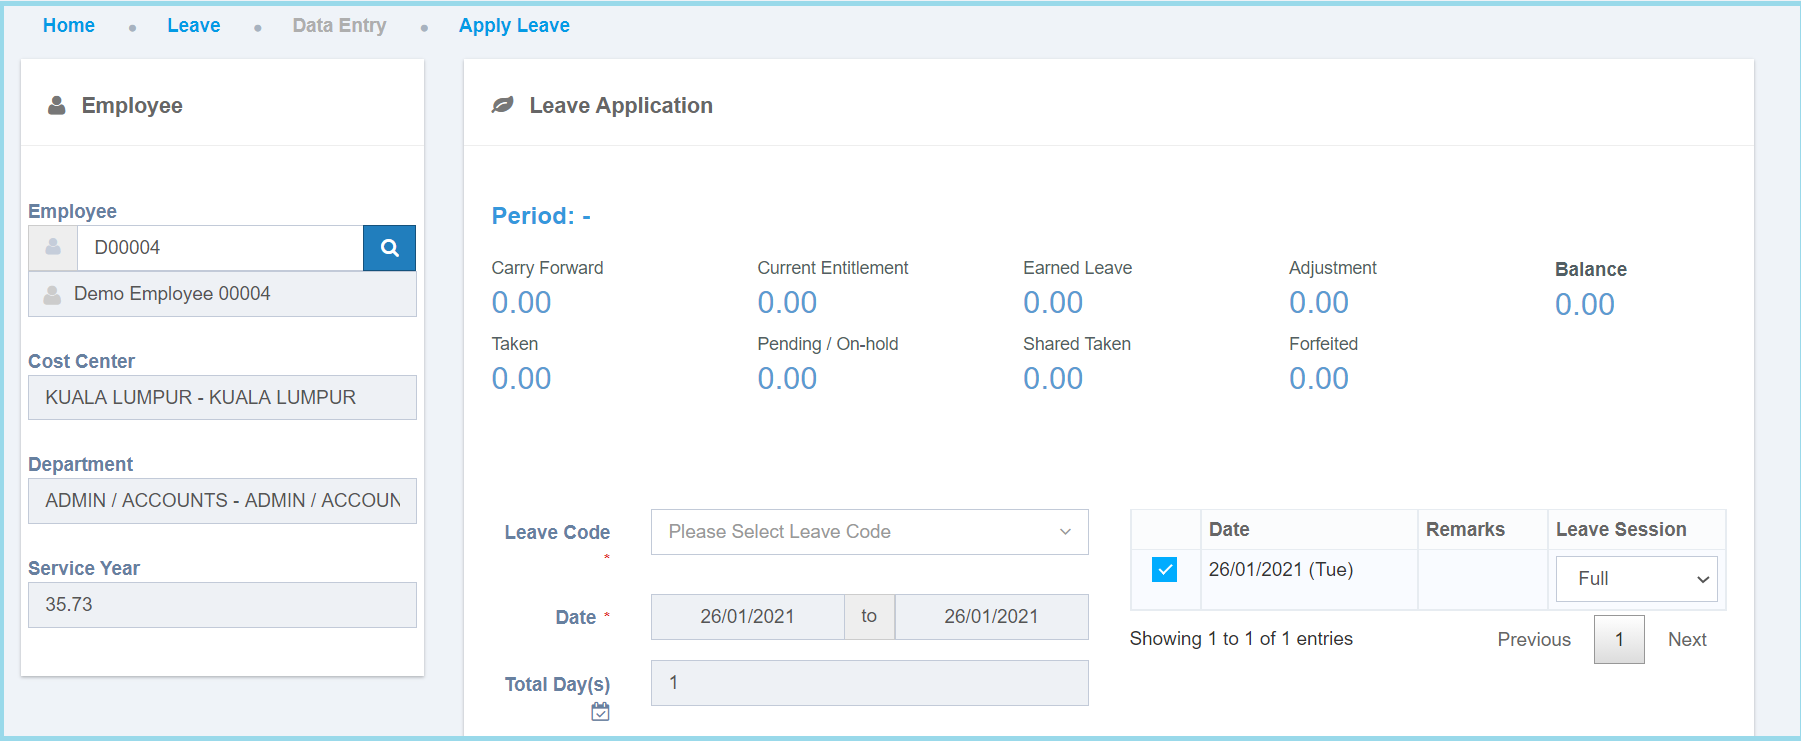Click the user icon beside employee ID field
1801x741 pixels.
point(53,248)
